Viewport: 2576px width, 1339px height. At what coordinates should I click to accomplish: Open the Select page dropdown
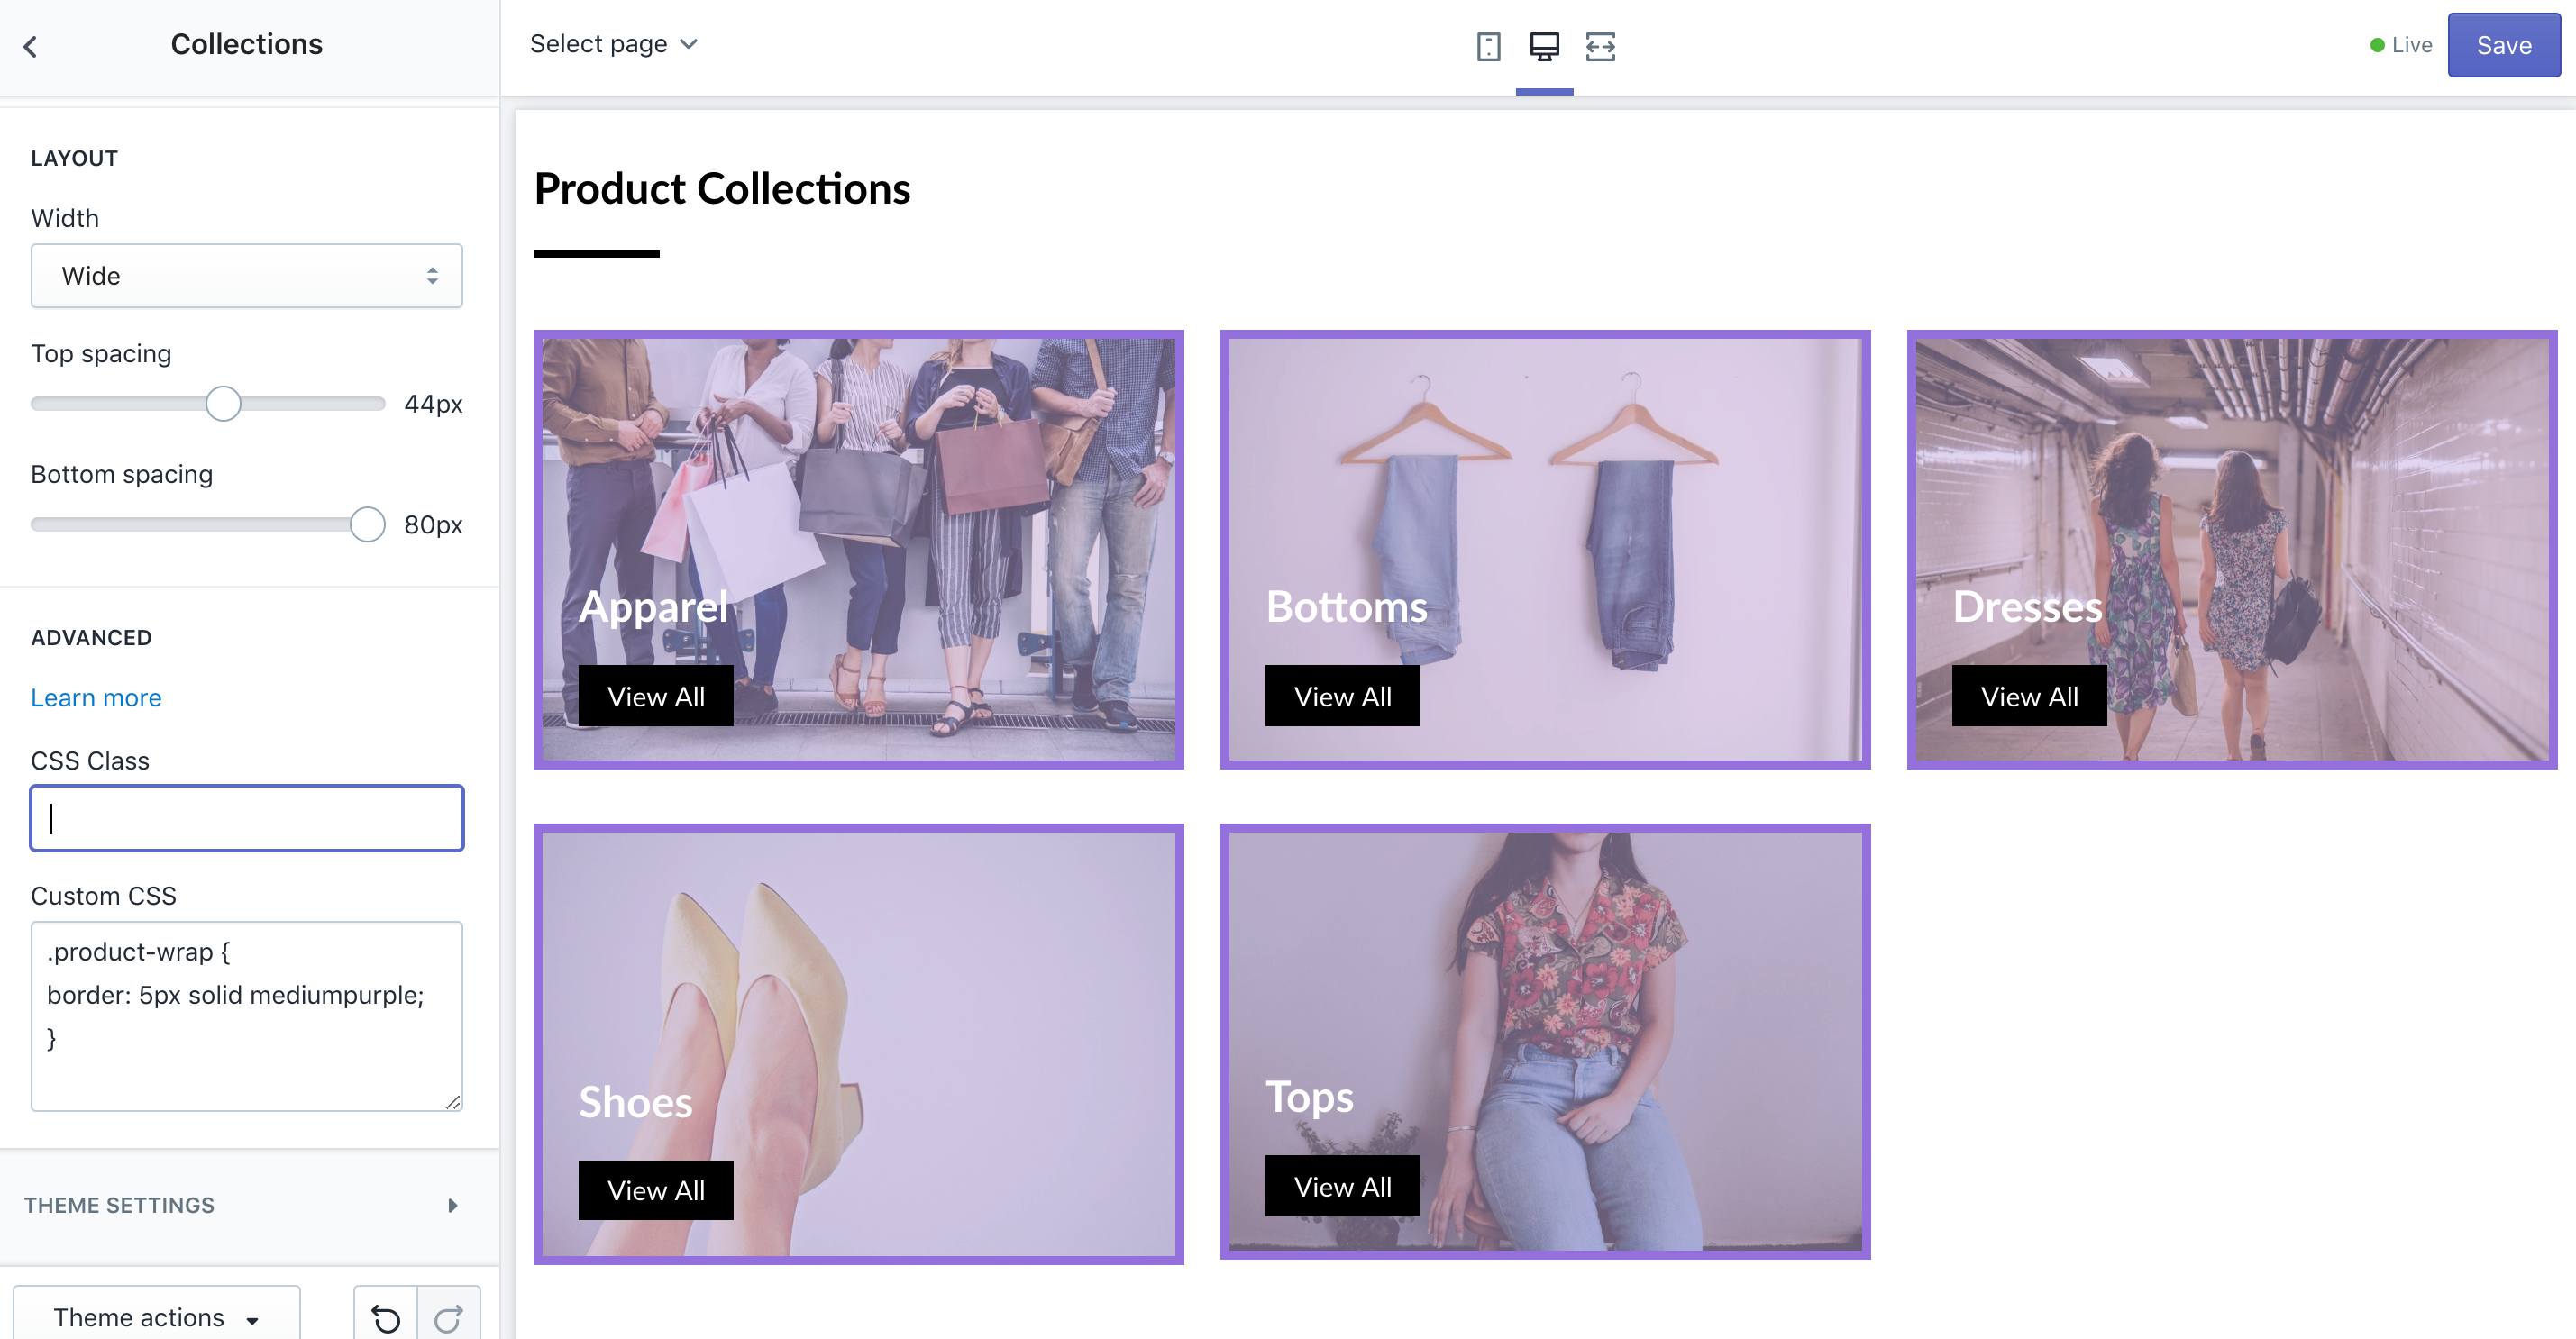pos(613,44)
